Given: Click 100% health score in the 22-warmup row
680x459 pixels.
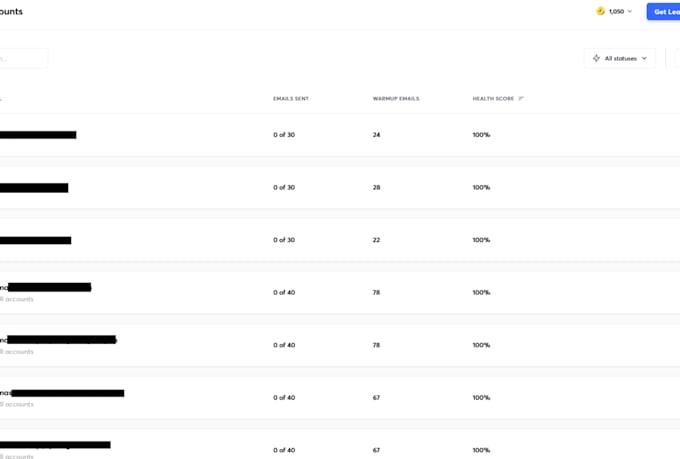Looking at the screenshot, I should coord(481,240).
